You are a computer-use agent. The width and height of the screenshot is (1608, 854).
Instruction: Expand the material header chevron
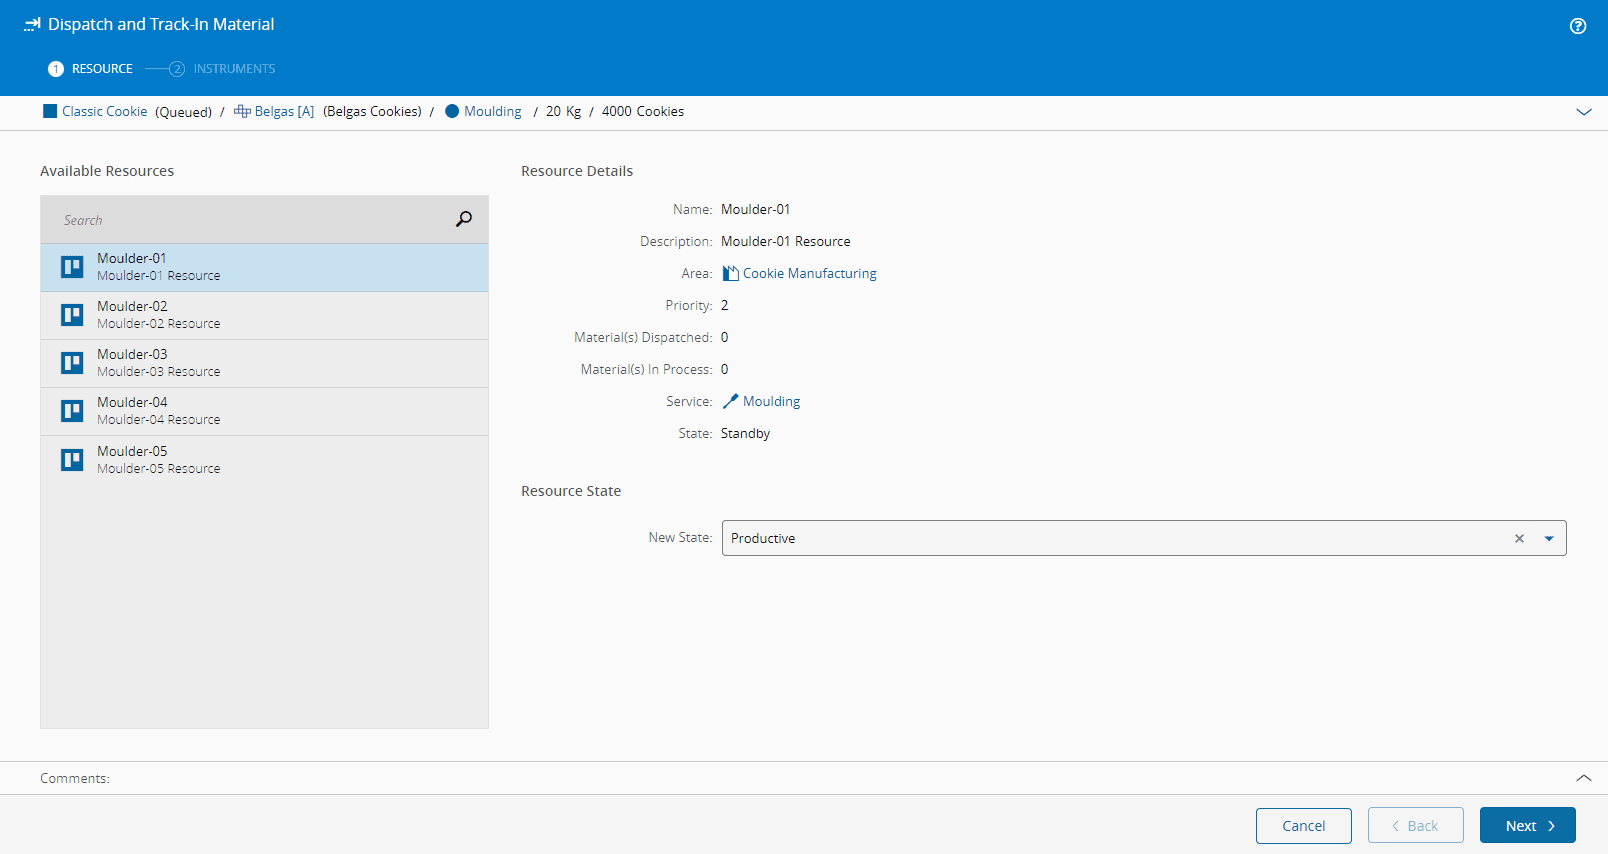coord(1583,112)
